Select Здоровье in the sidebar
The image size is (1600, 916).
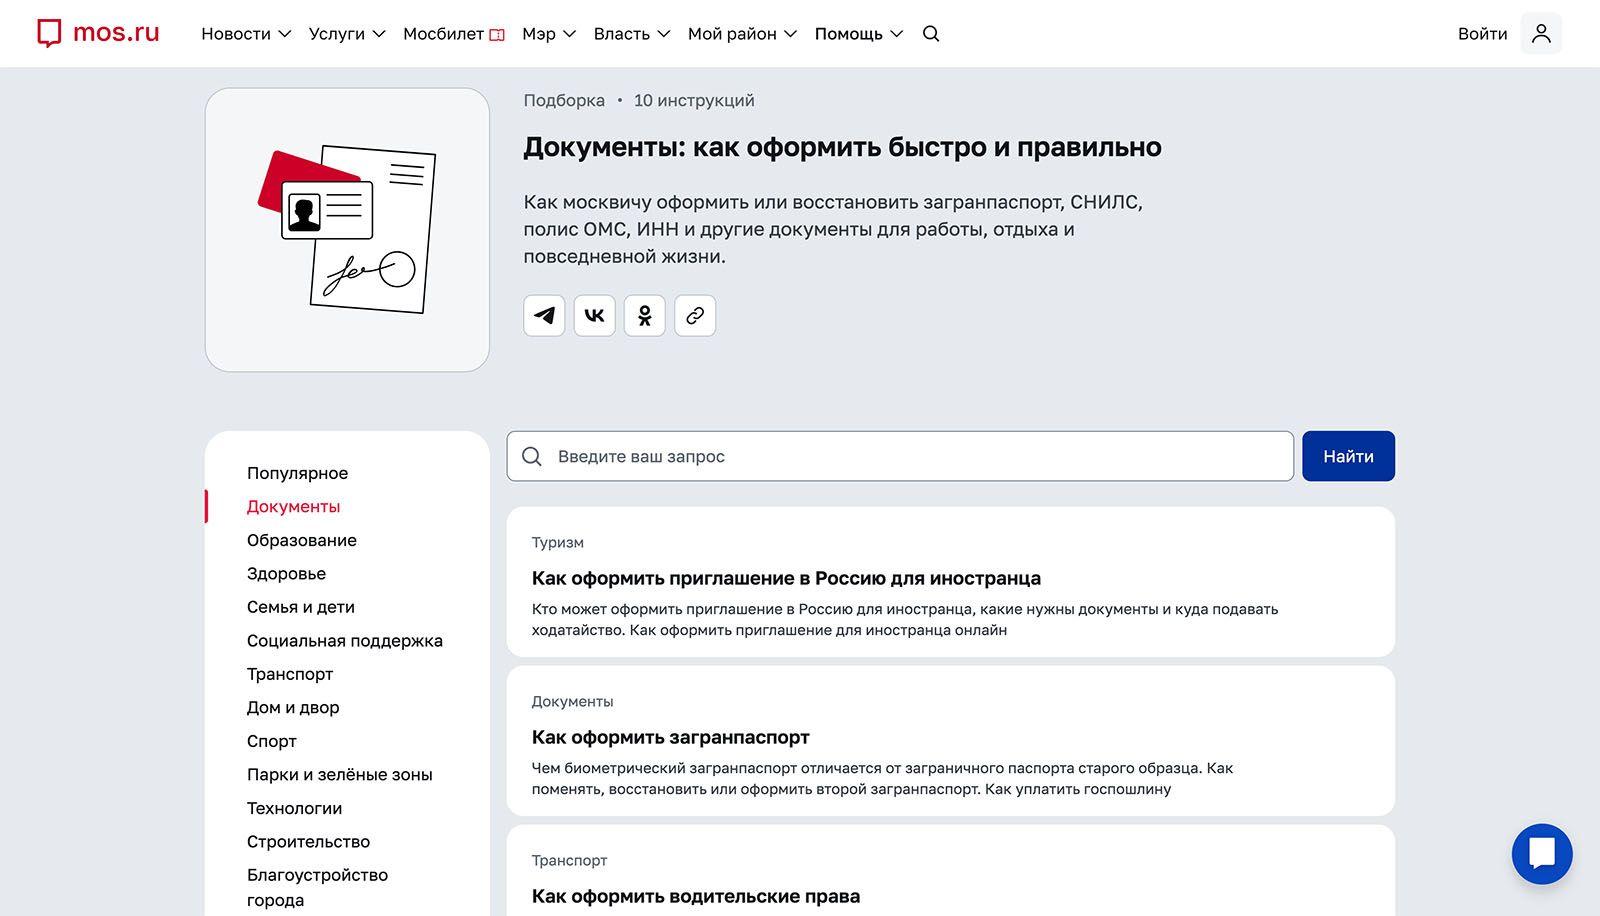(286, 574)
